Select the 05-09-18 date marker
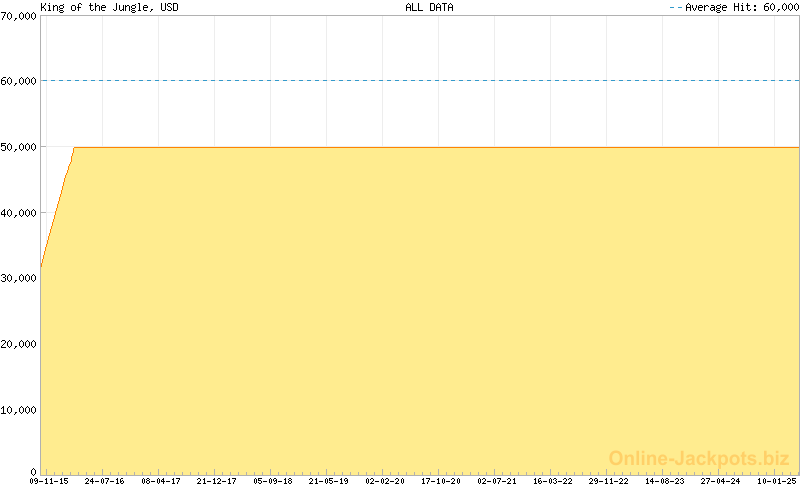 click(272, 481)
